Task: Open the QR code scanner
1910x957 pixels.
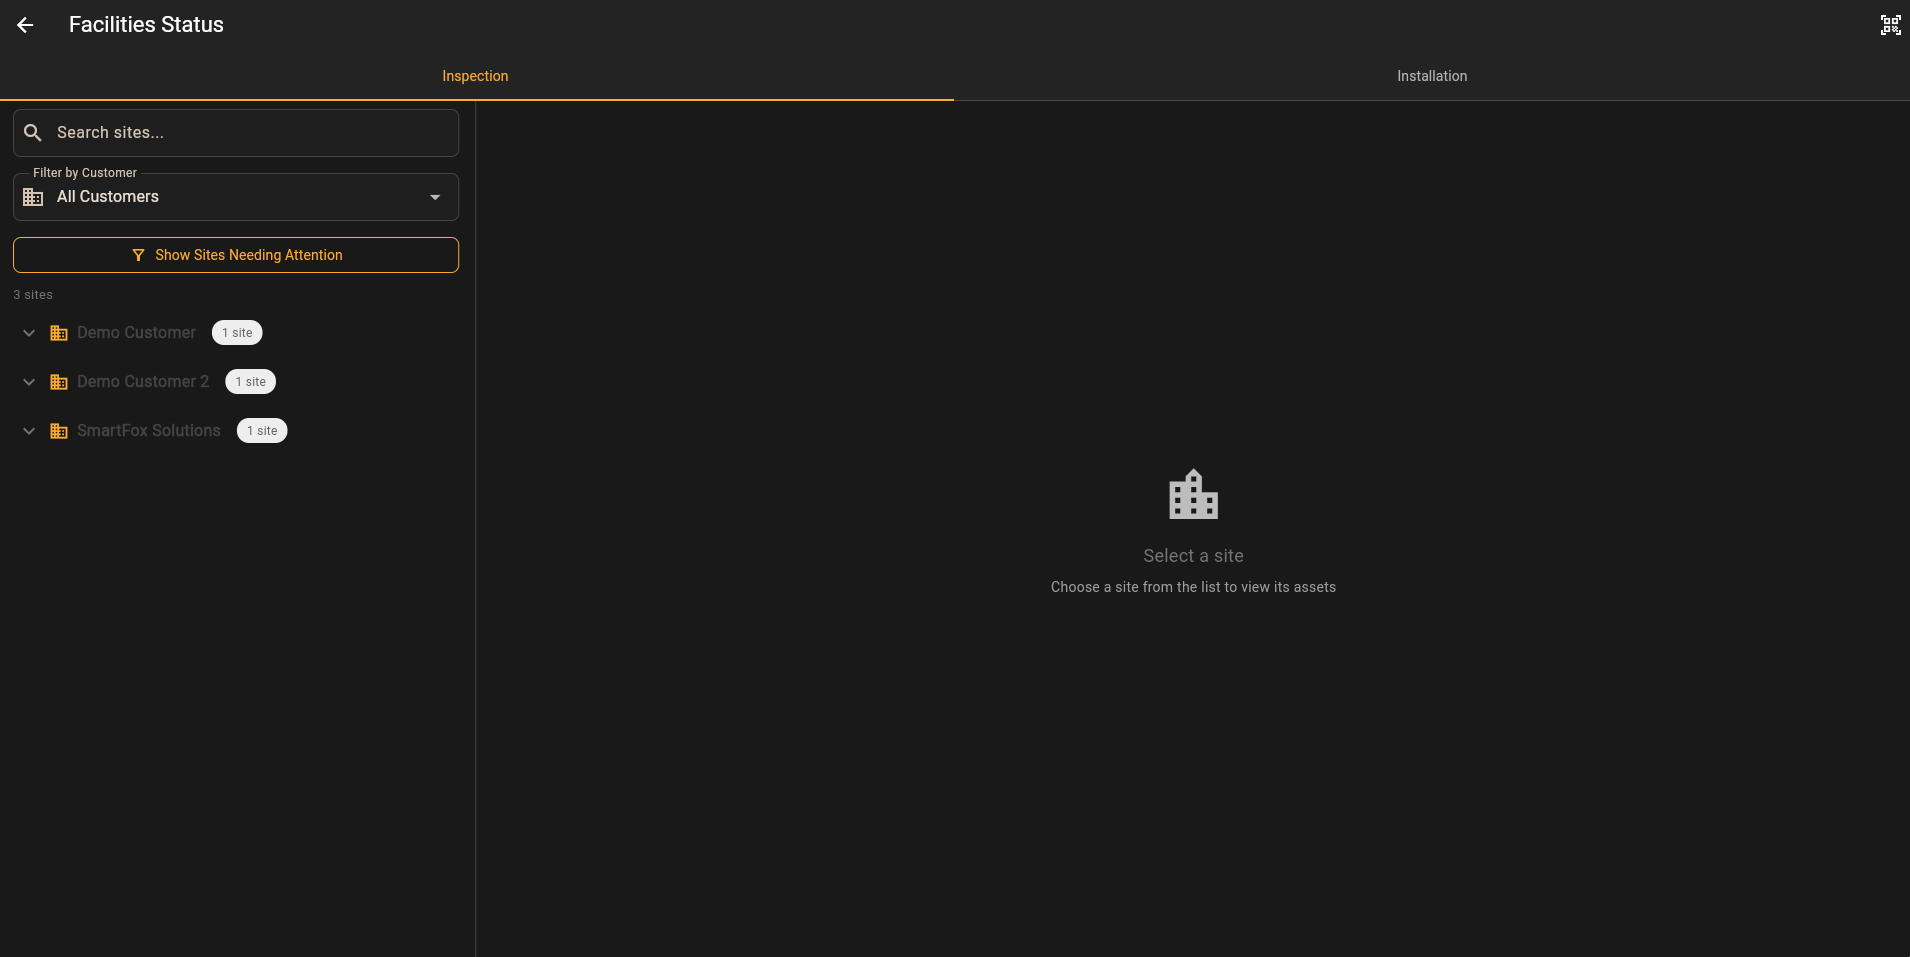Action: pos(1890,24)
